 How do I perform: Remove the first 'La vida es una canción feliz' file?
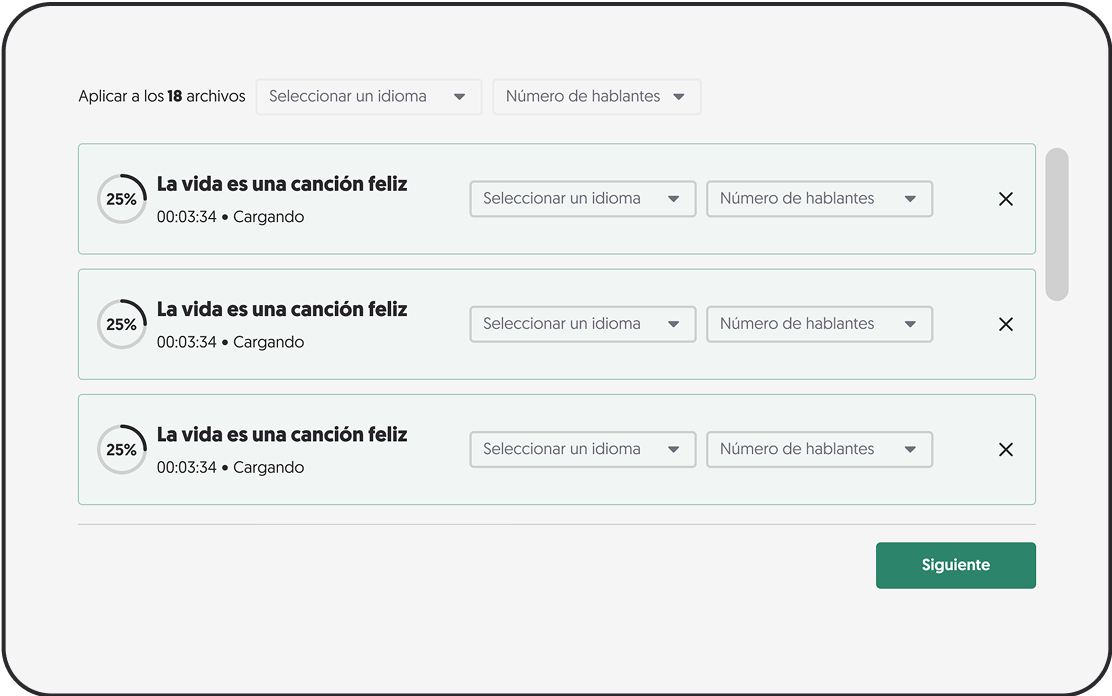pyautogui.click(x=1005, y=199)
